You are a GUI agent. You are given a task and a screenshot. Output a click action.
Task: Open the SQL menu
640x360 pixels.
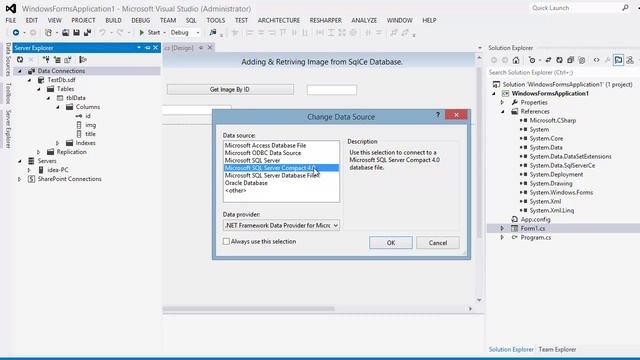click(x=191, y=20)
